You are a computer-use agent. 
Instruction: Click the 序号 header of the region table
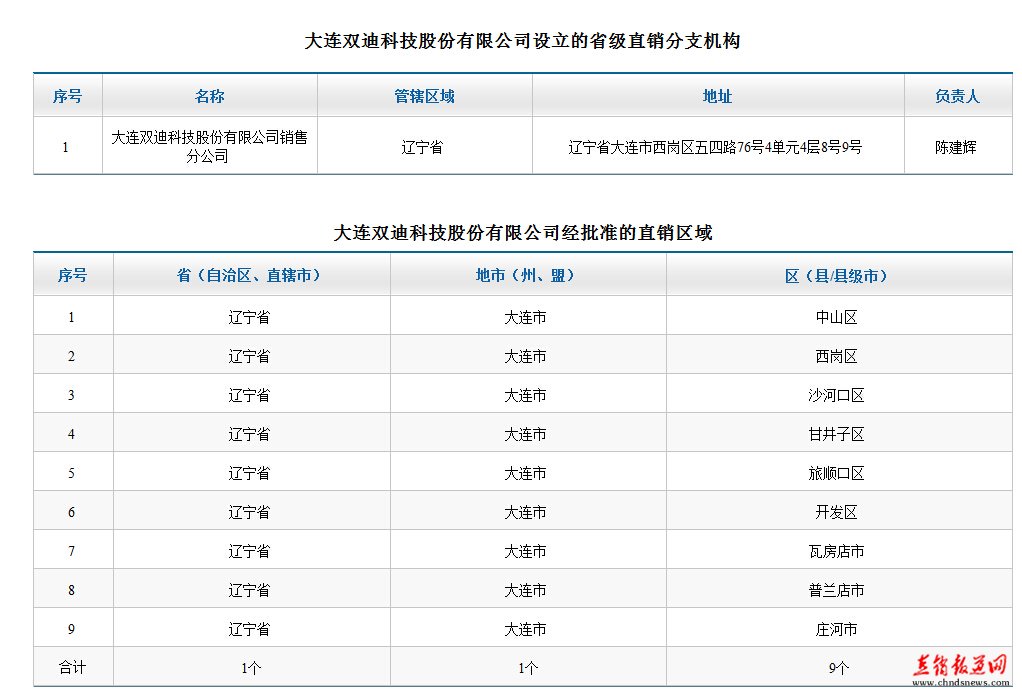[72, 276]
